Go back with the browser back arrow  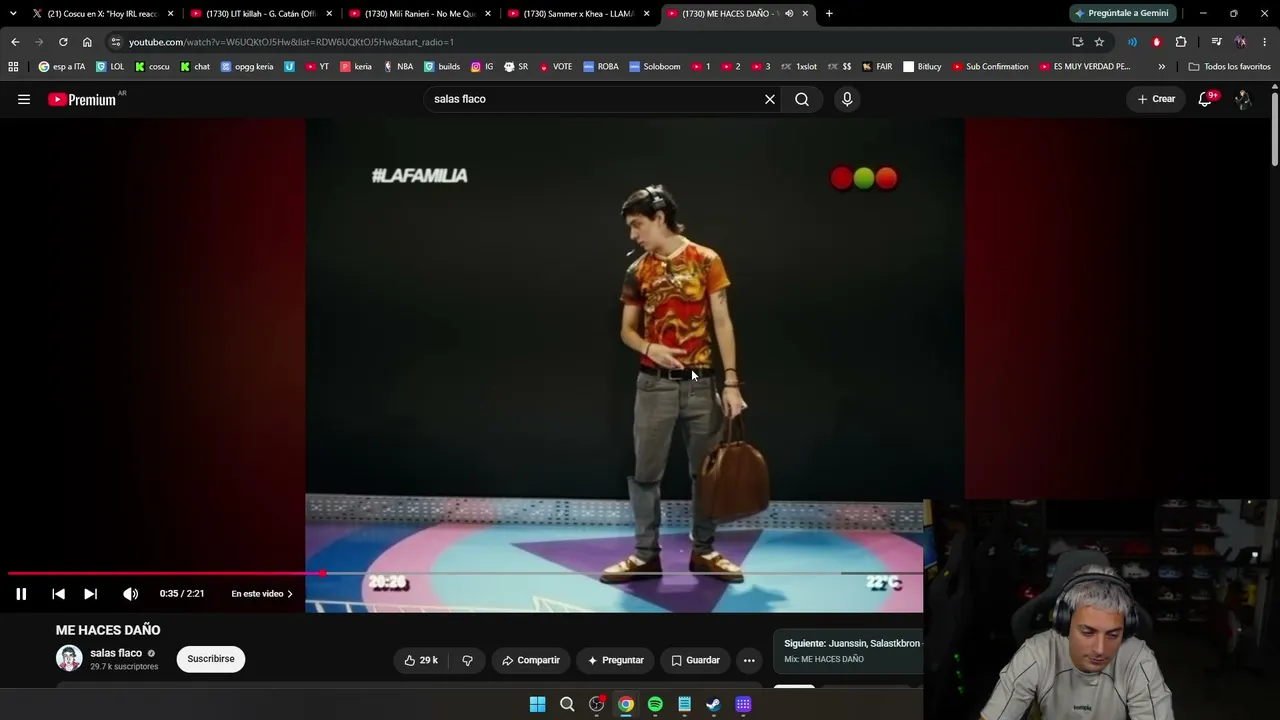tap(15, 42)
